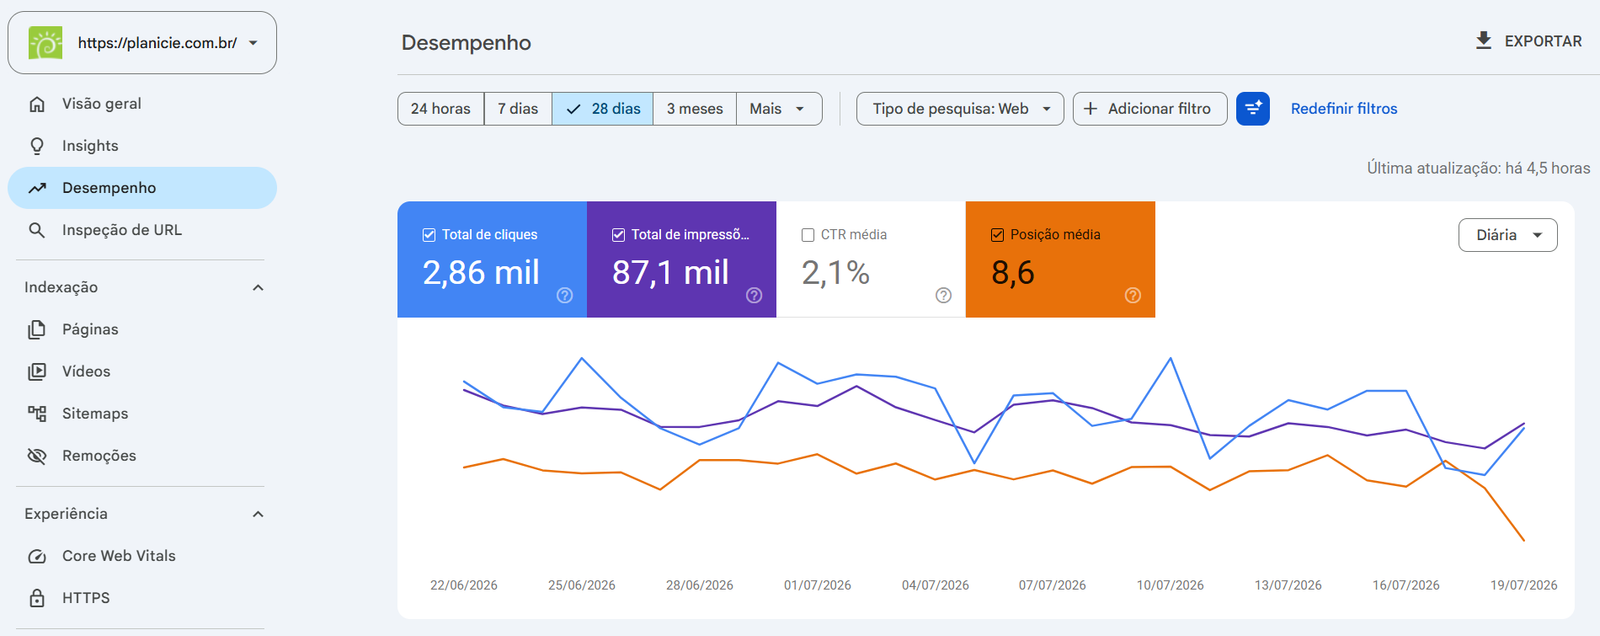Open the Diária granularity dropdown

click(1508, 235)
